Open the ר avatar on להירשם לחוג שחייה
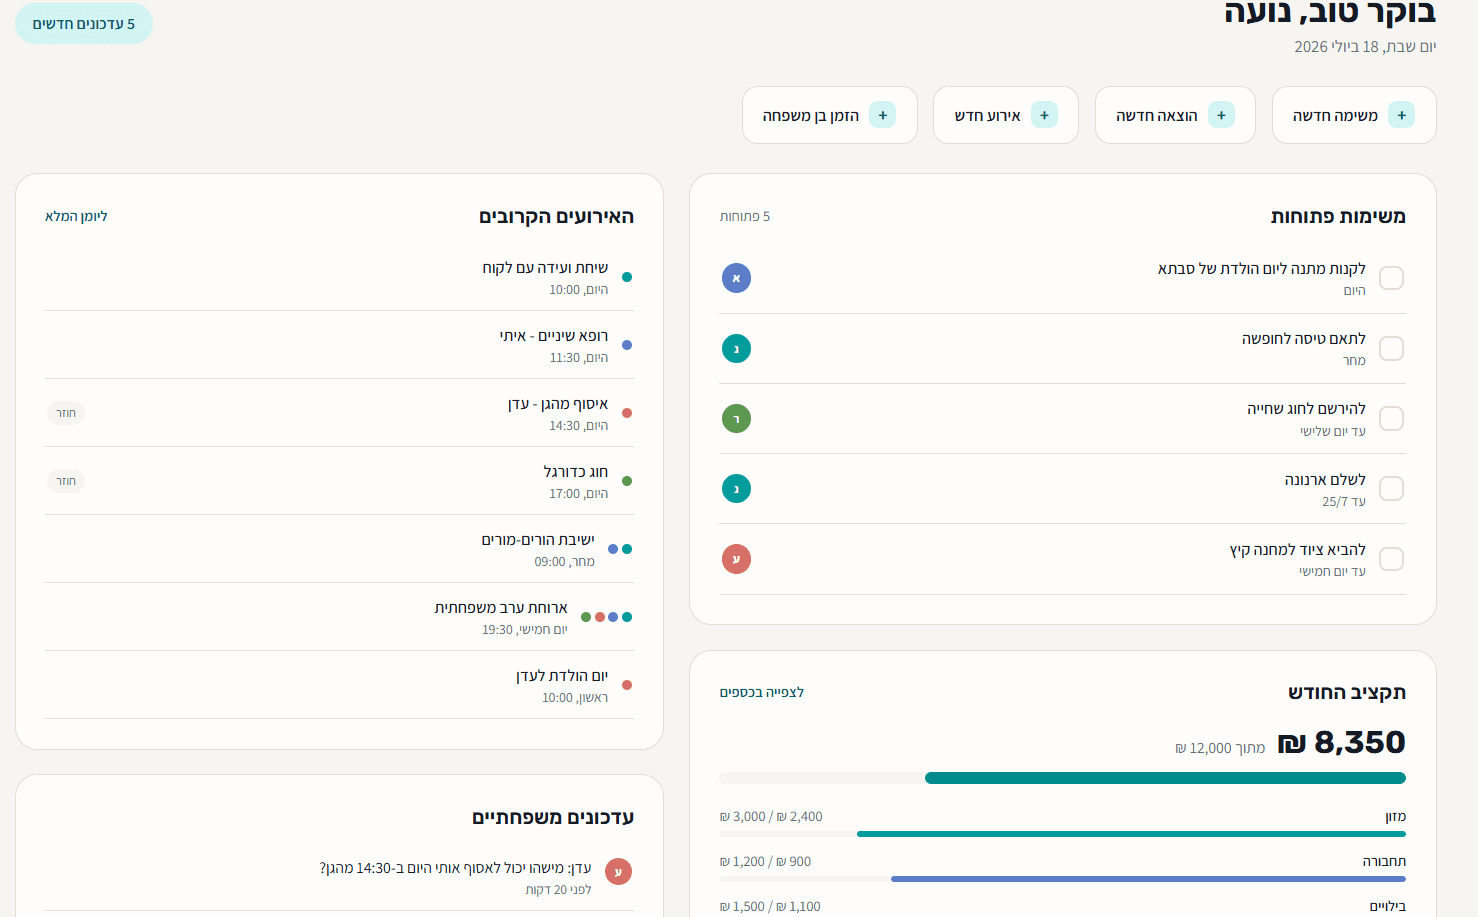Image resolution: width=1478 pixels, height=917 pixels. click(736, 418)
